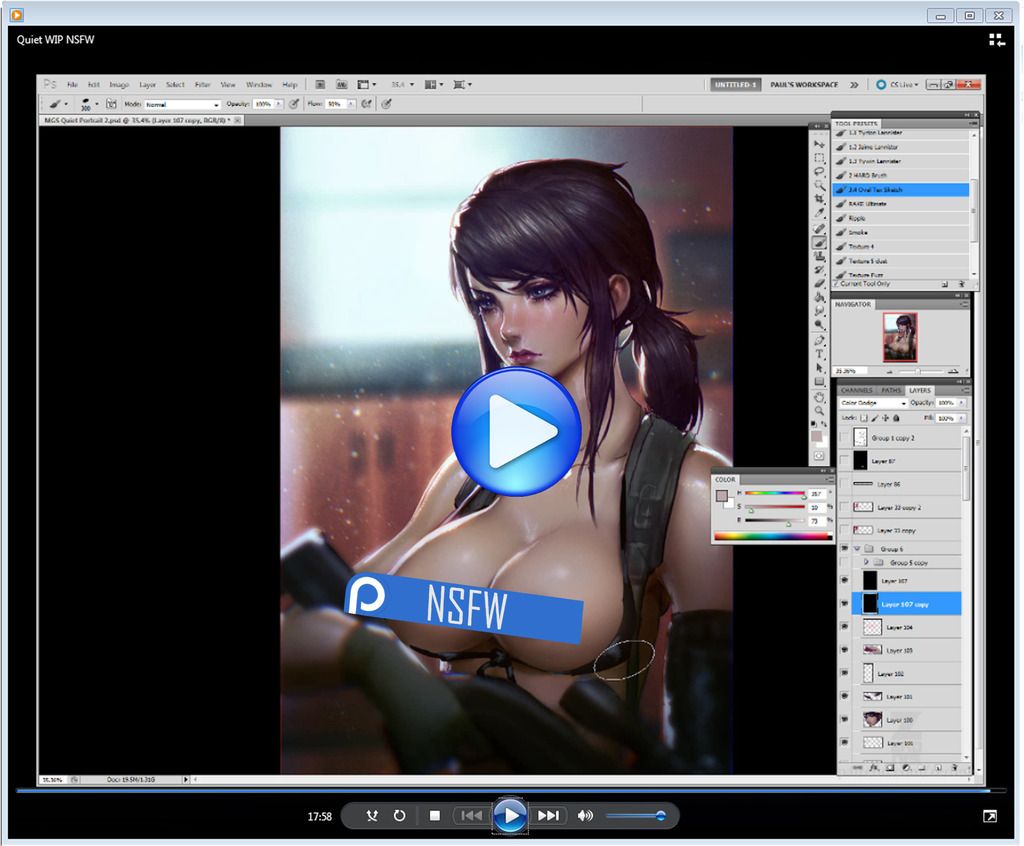Select the Crop tool
The width and height of the screenshot is (1024, 846).
coord(819,199)
